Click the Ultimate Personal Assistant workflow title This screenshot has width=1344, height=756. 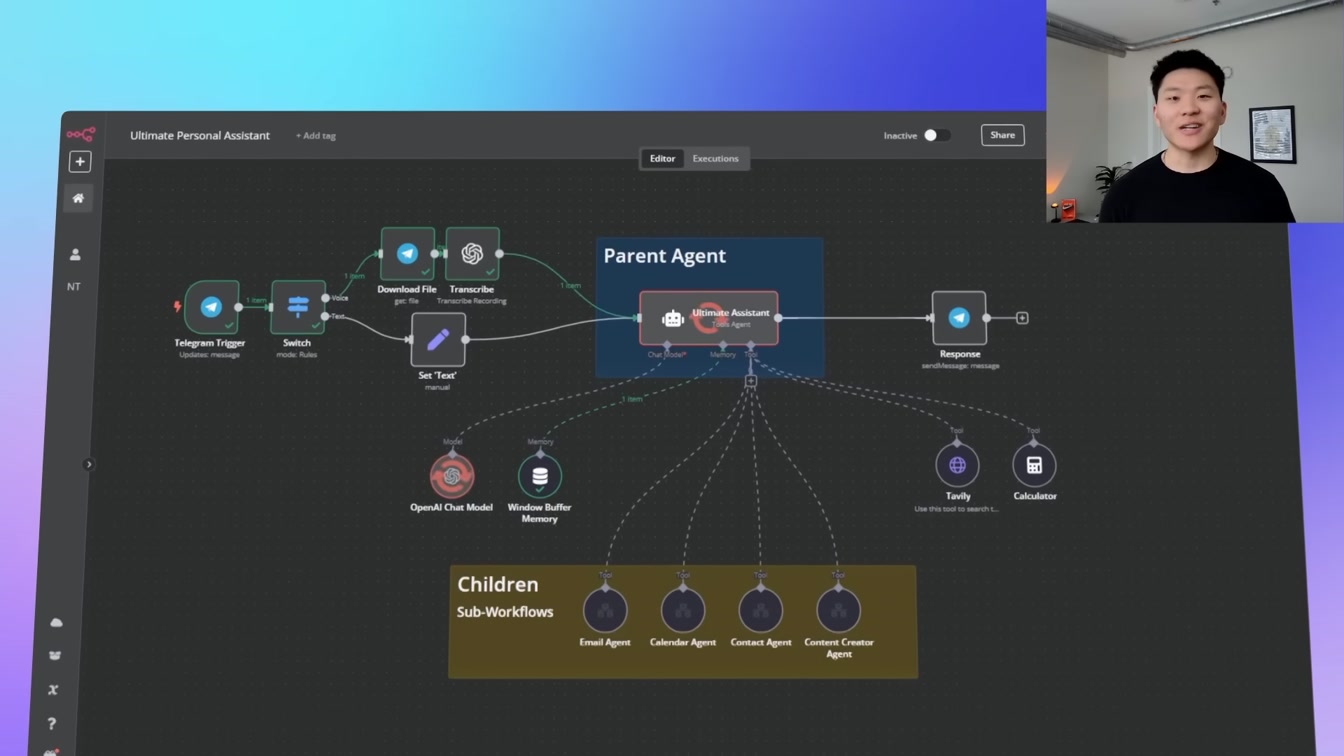200,135
